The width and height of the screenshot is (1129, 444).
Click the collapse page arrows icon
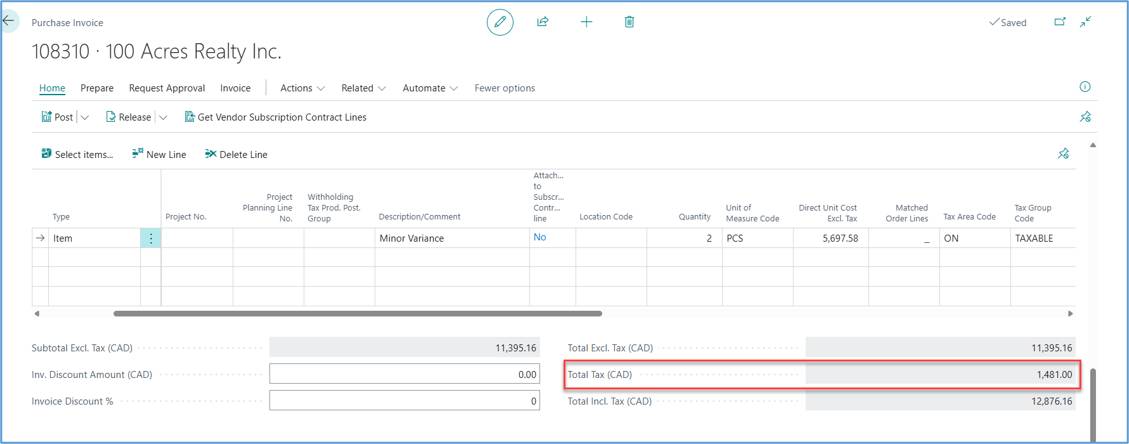point(1085,22)
